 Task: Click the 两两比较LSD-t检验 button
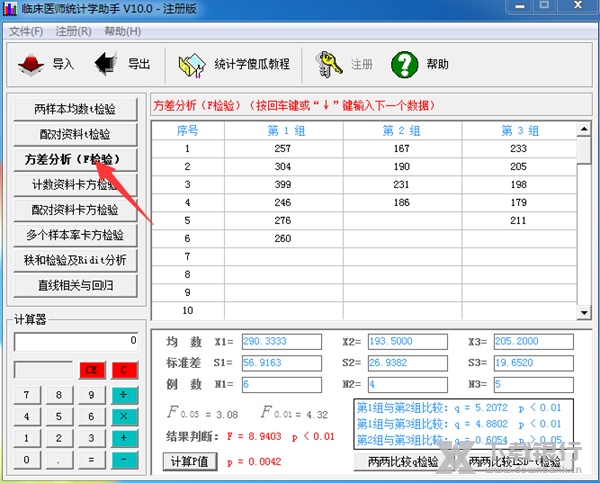pos(514,462)
